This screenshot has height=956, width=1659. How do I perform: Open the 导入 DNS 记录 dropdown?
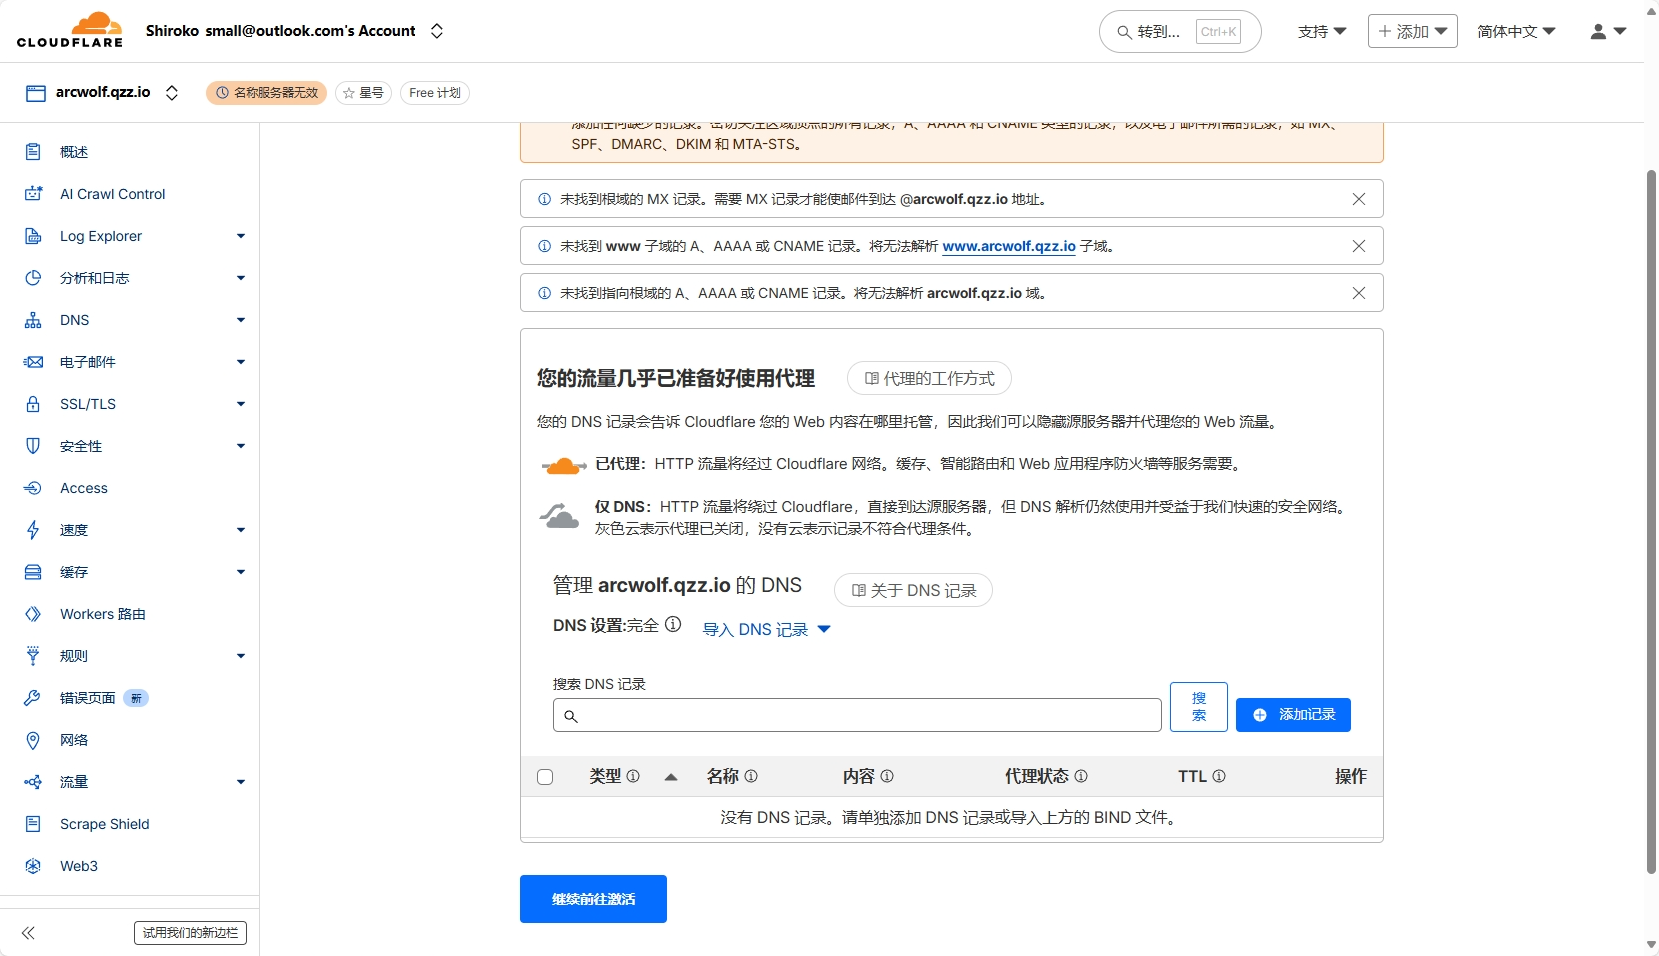coord(766,629)
